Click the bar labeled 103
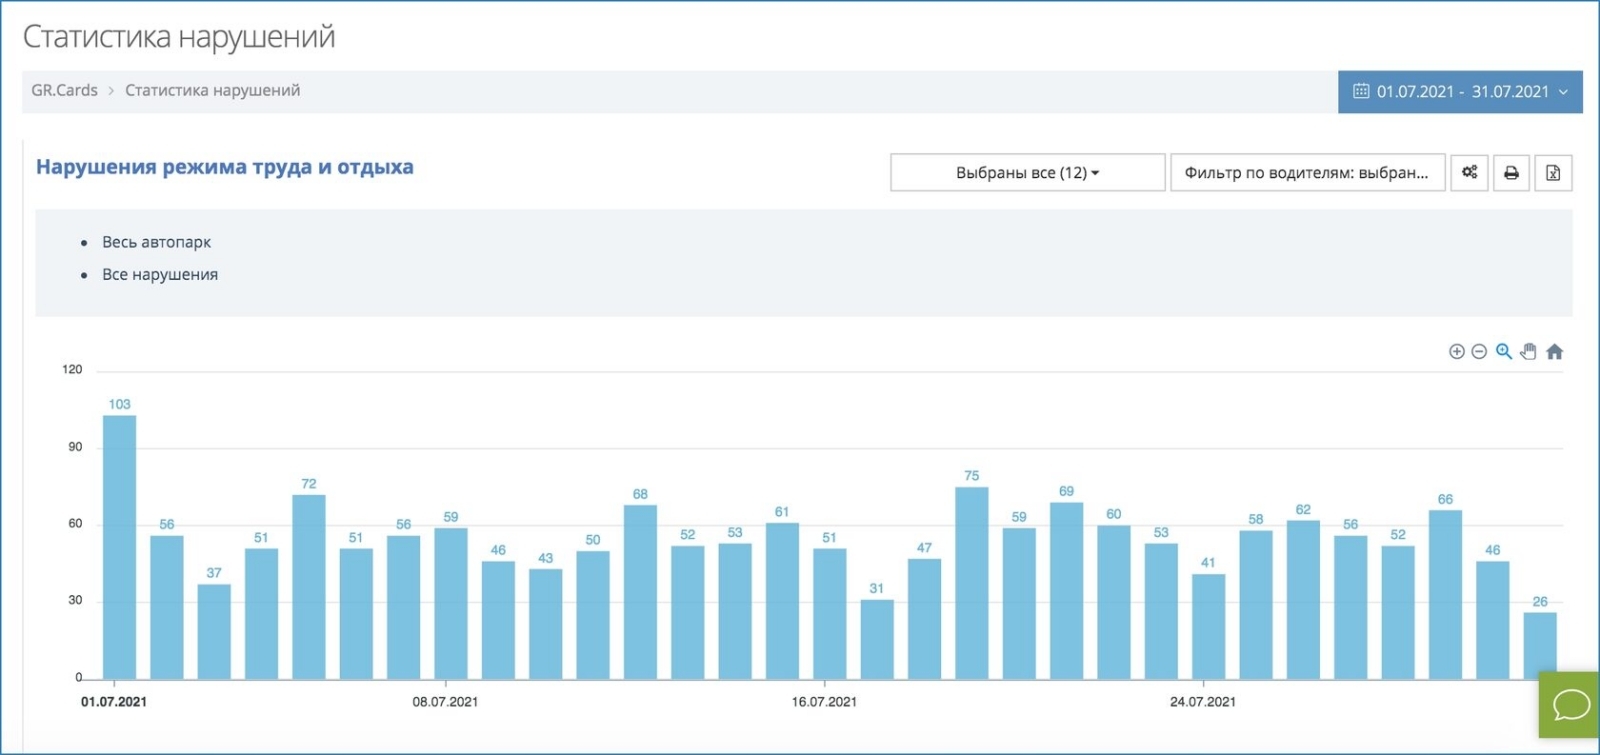This screenshot has height=755, width=1600. click(x=119, y=547)
